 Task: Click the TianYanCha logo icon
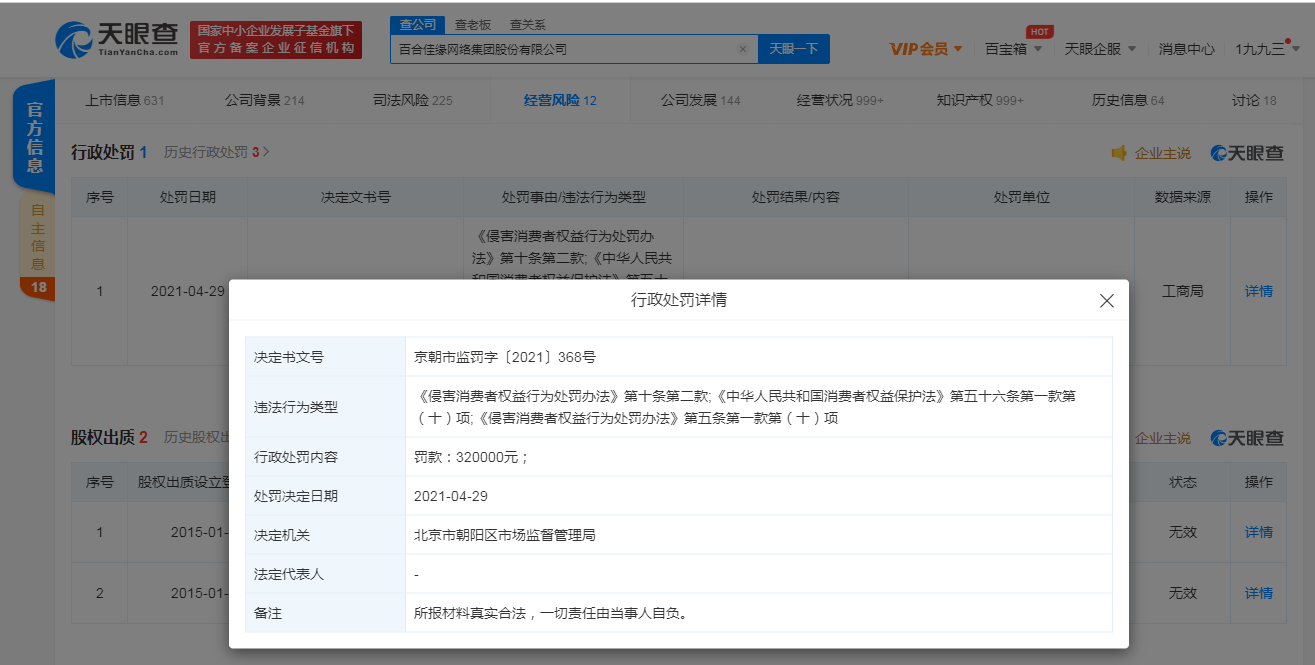(75, 40)
